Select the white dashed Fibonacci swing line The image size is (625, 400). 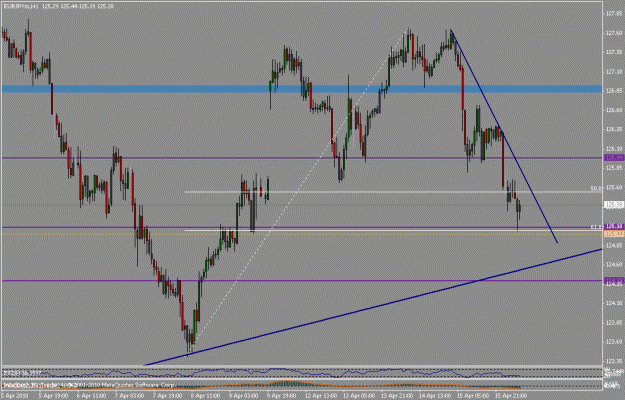click(x=299, y=187)
